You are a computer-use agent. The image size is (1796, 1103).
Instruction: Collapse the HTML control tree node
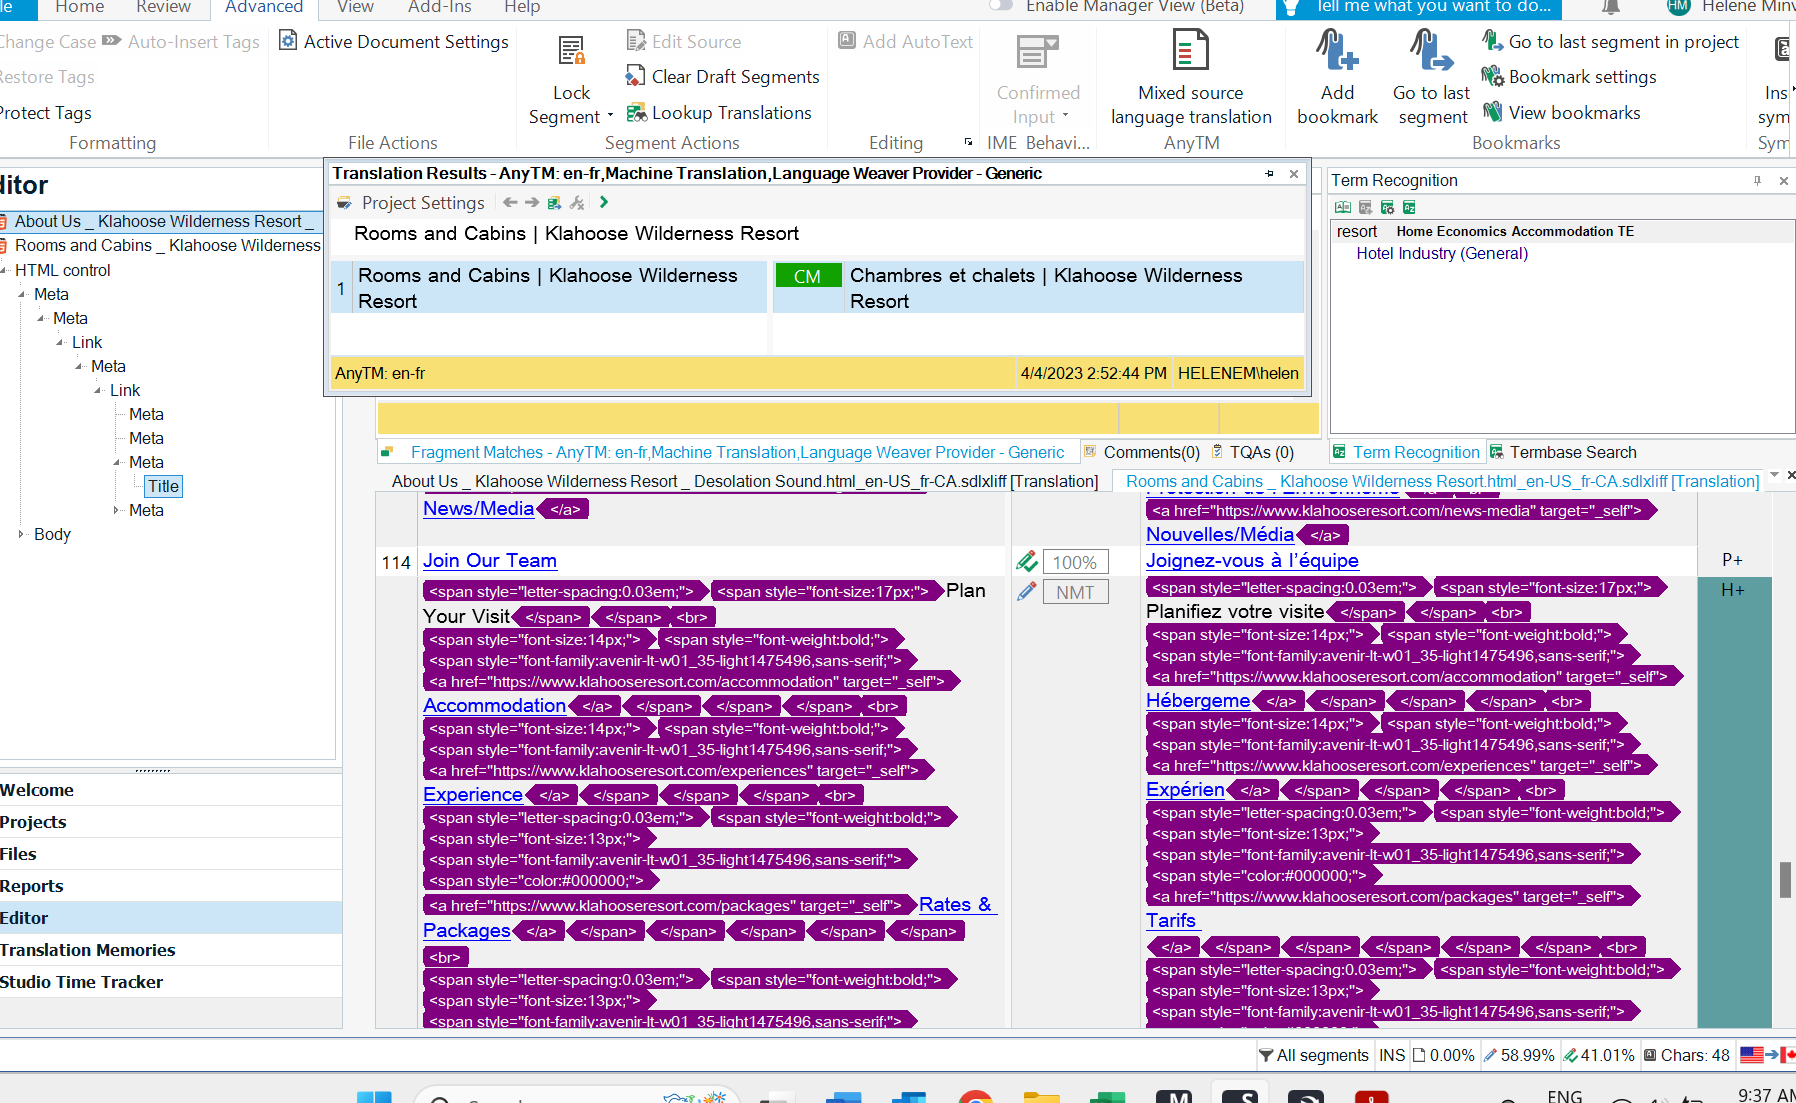[3, 270]
